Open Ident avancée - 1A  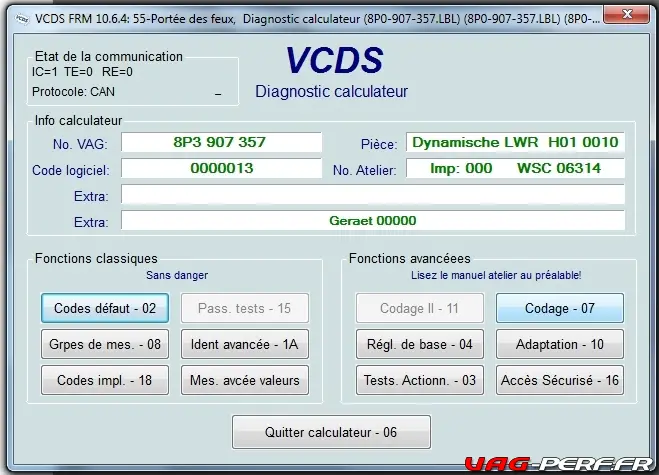point(245,344)
